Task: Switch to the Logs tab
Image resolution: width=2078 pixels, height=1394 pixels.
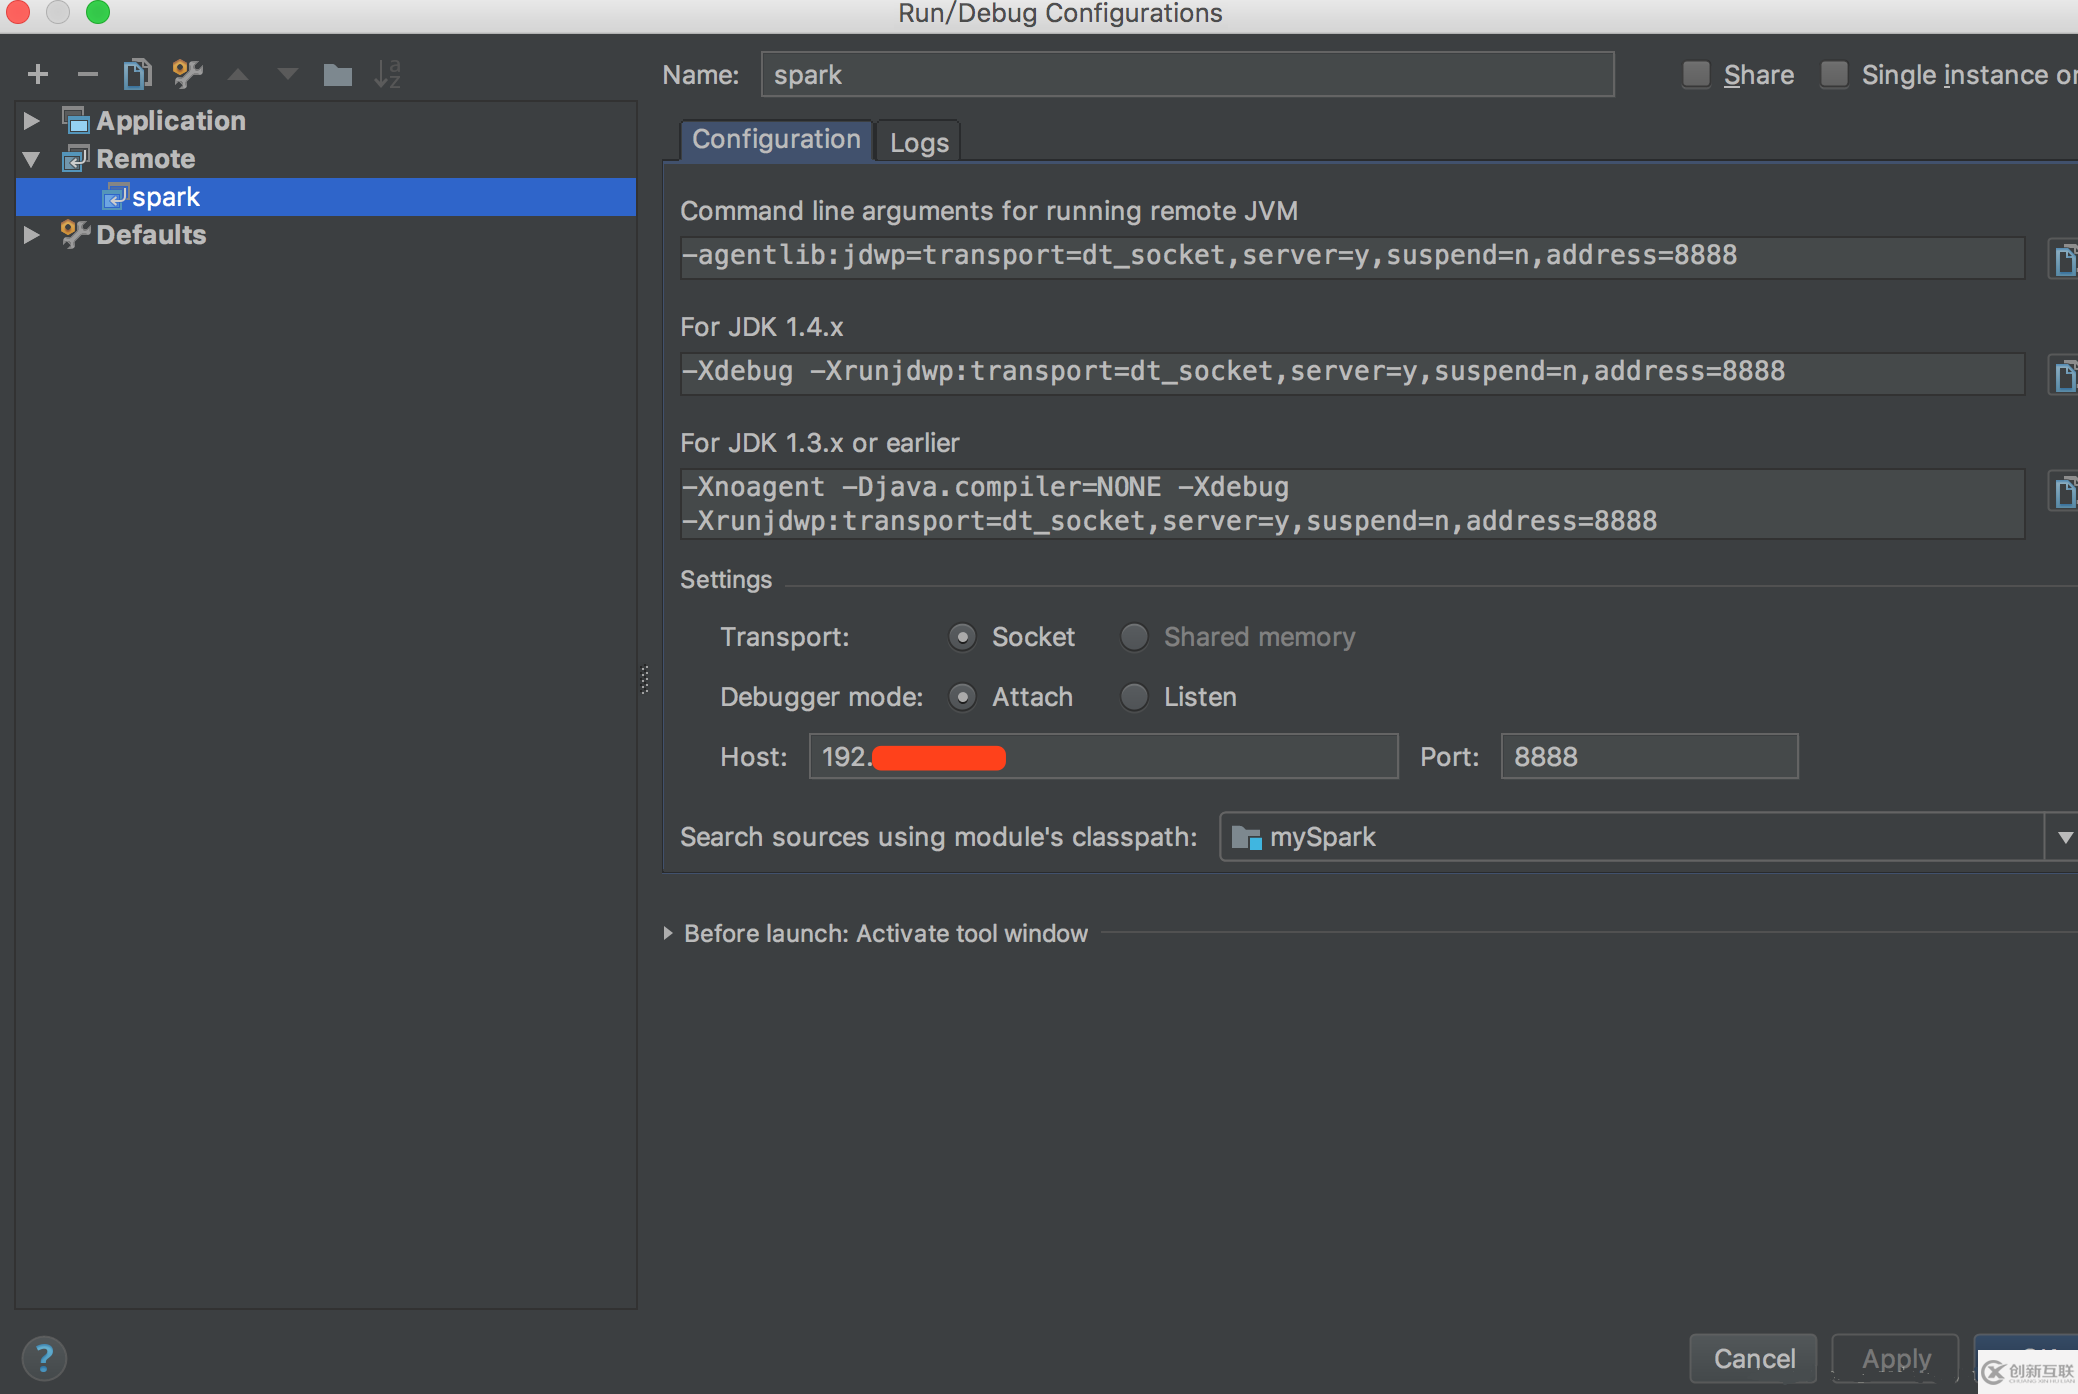Action: [x=919, y=140]
